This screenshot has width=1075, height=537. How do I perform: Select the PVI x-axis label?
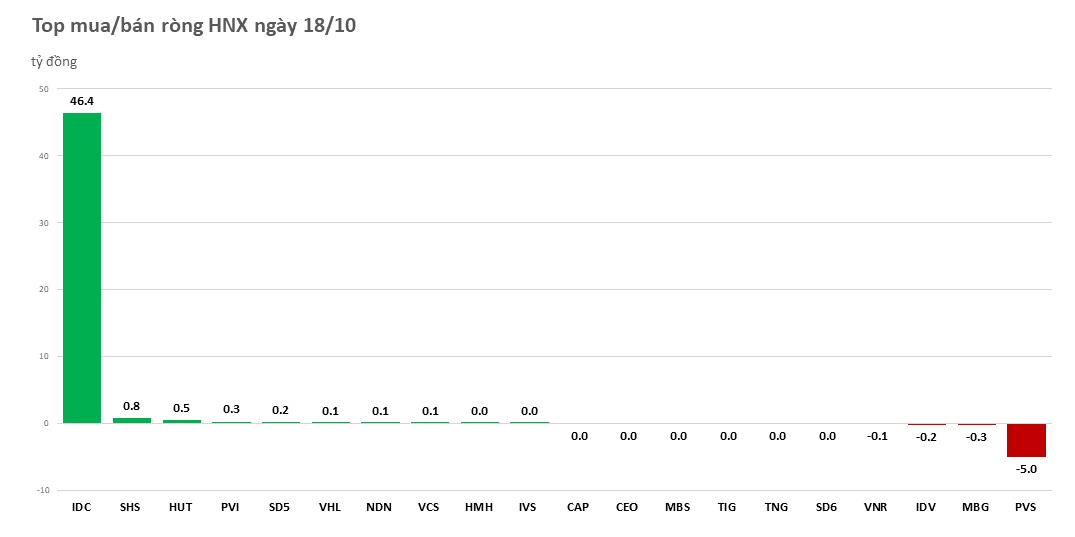pos(231,508)
